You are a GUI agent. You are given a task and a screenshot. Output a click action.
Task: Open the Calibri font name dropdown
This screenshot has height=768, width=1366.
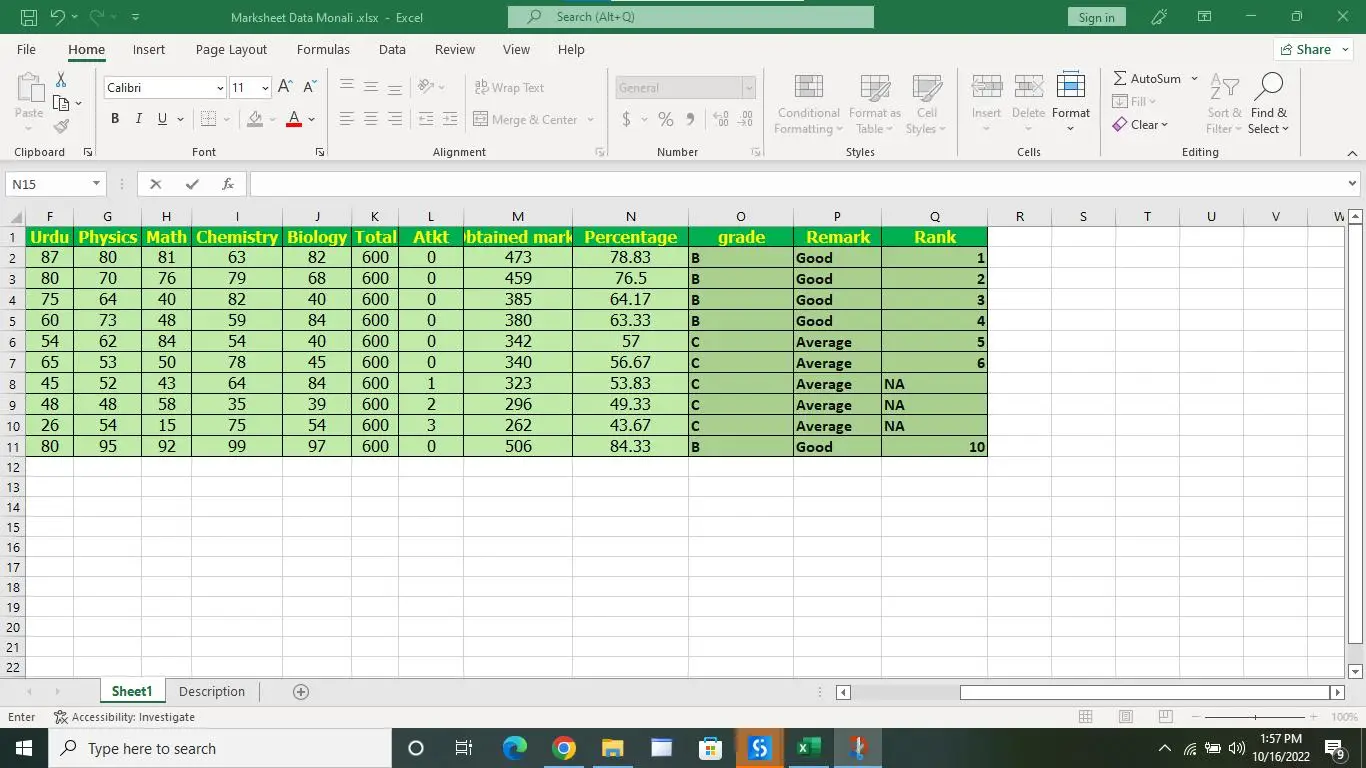(220, 88)
